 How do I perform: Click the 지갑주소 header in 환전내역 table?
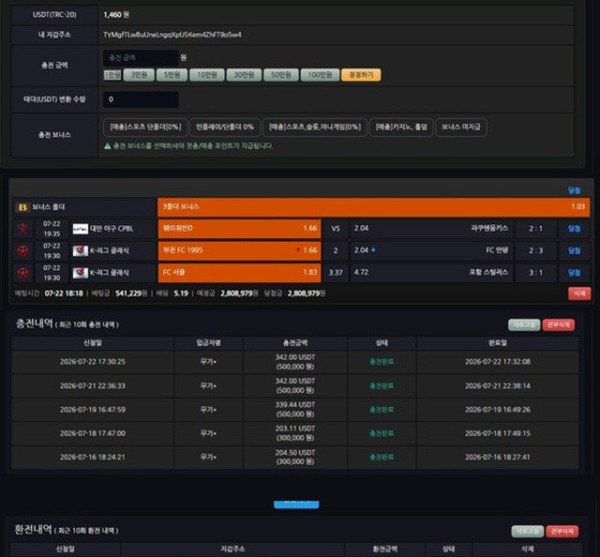(233, 549)
